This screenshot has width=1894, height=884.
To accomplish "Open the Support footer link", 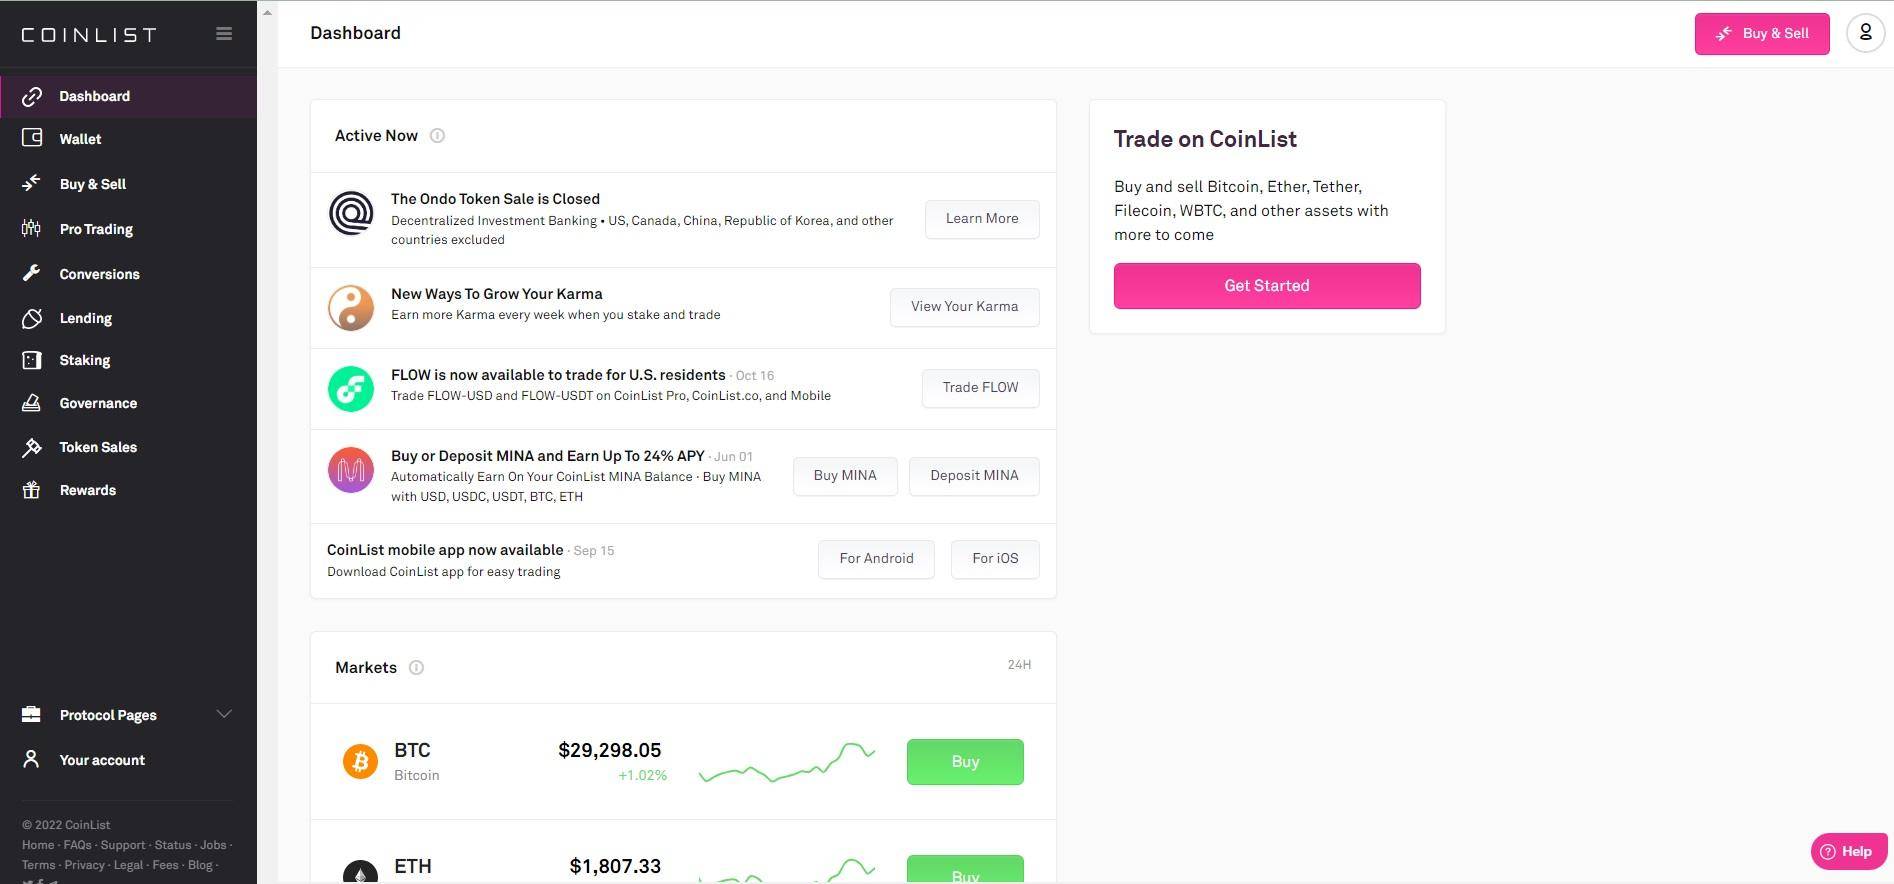I will coord(123,845).
